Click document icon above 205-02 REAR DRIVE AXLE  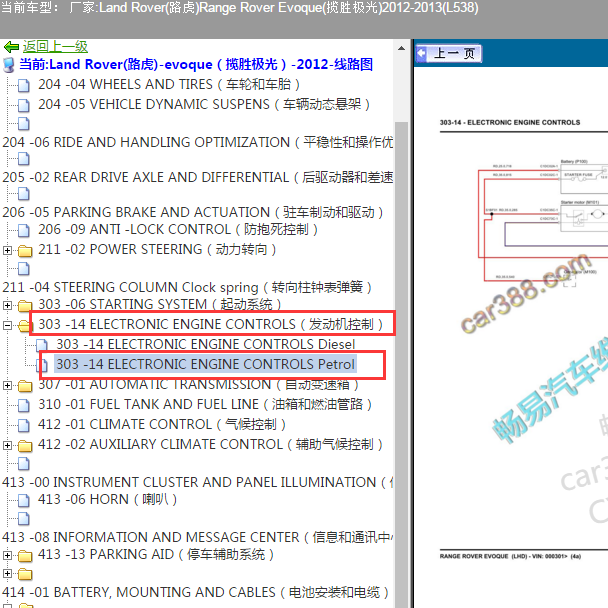[24, 159]
